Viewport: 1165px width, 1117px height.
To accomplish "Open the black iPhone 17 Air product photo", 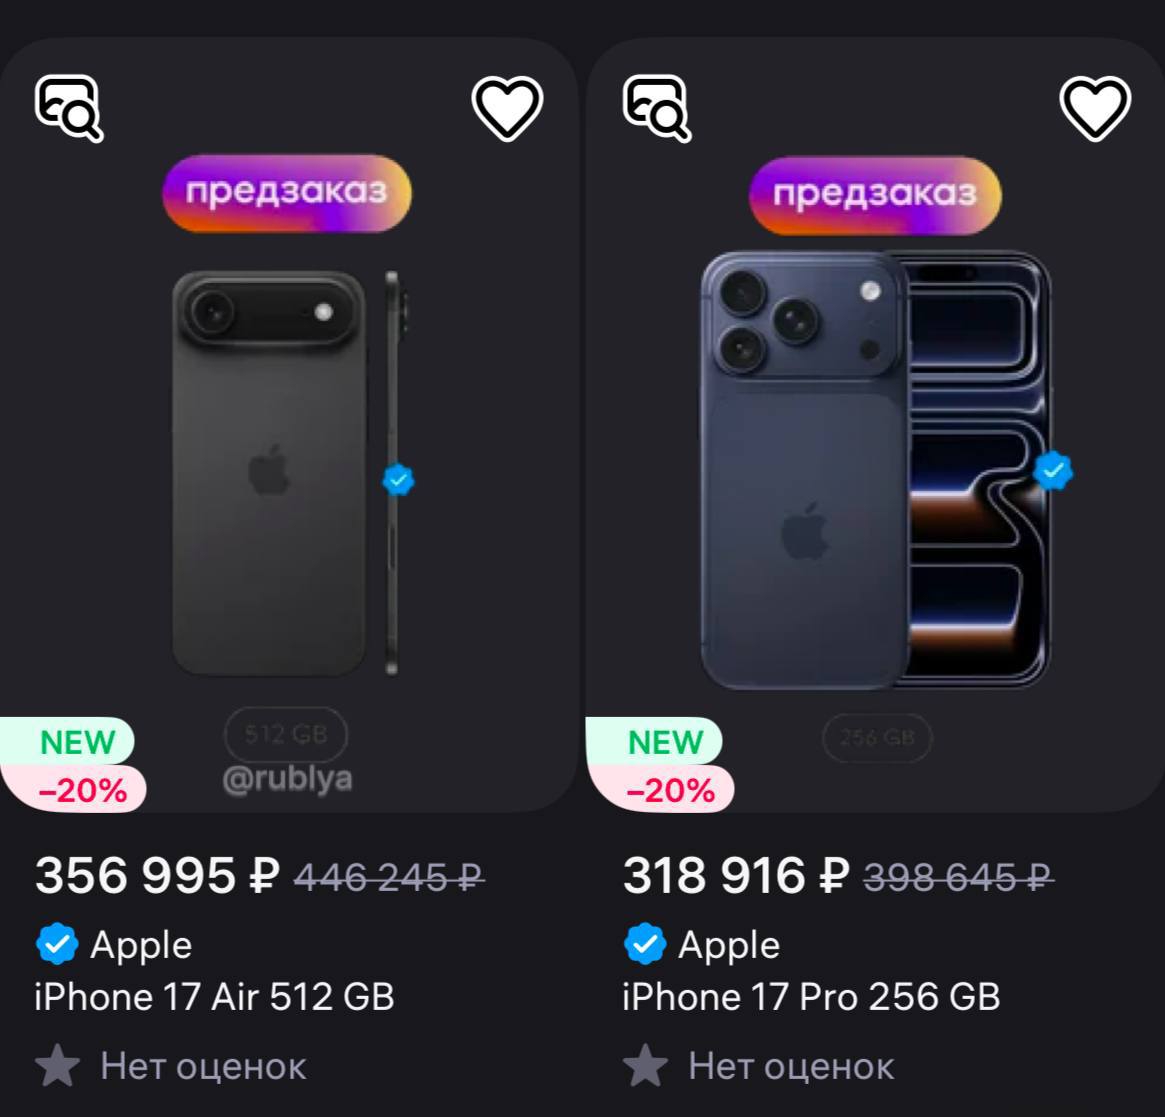I will pyautogui.click(x=290, y=473).
